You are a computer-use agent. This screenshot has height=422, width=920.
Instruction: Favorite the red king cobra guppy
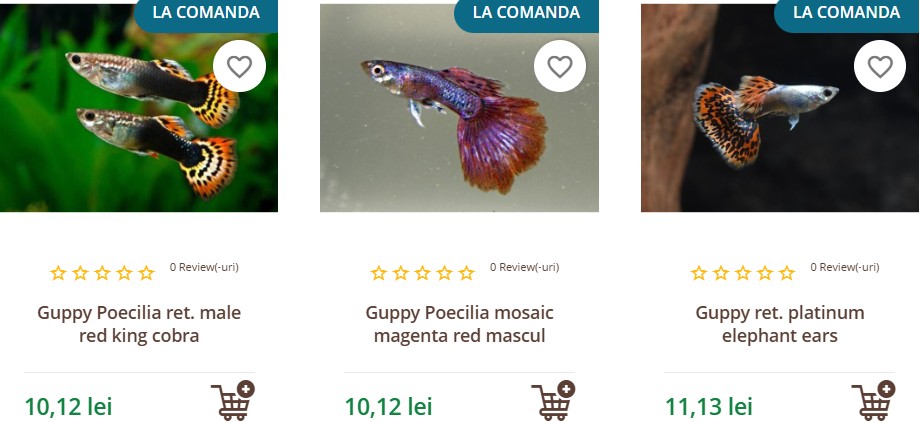(x=239, y=67)
